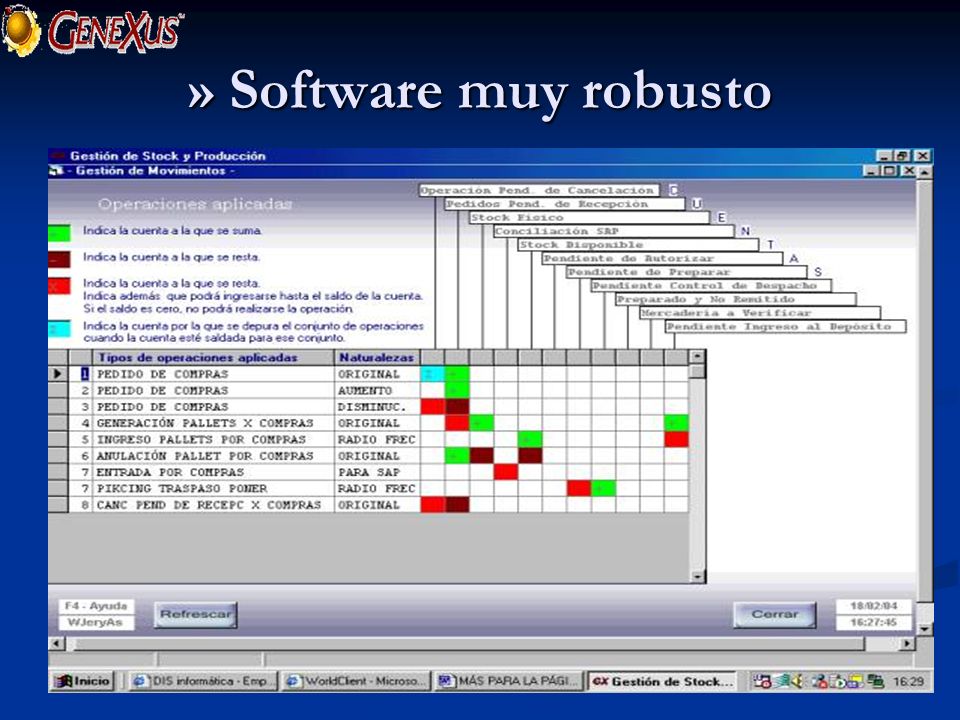The width and height of the screenshot is (960, 720).
Task: Click the F4 - Ayuda help label
Action: pos(96,606)
